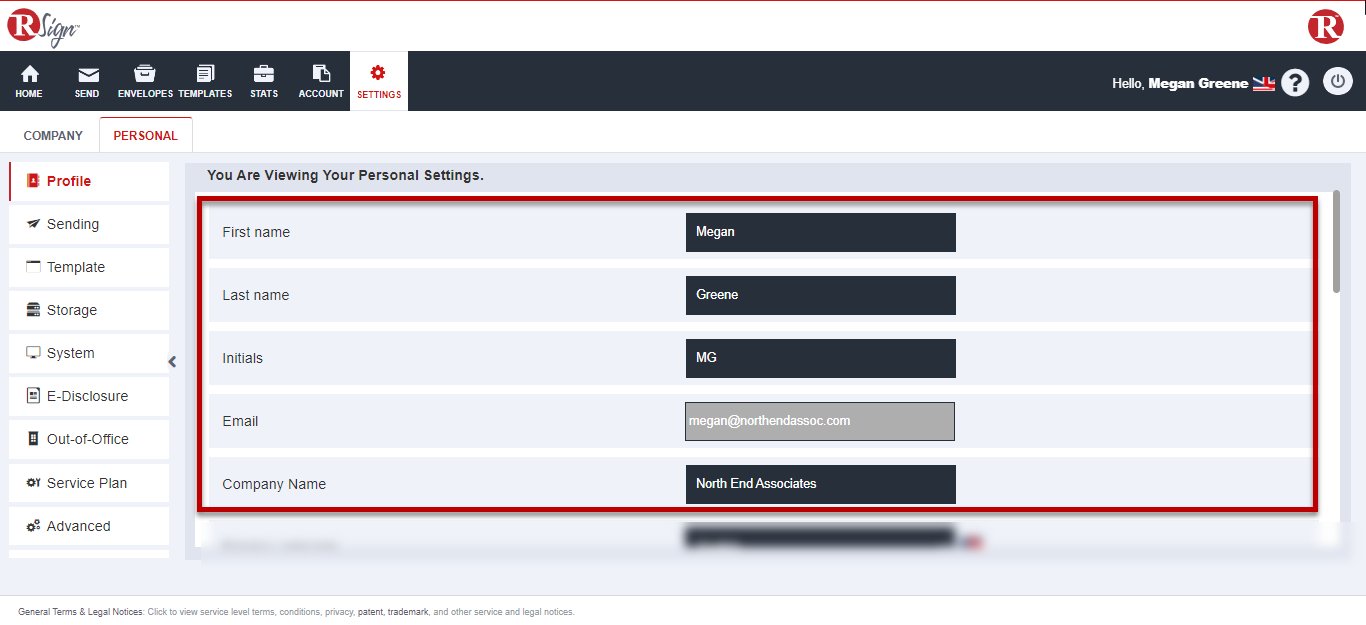Click the Settings gear icon
Viewport: 1366px width, 625px height.
click(x=378, y=73)
